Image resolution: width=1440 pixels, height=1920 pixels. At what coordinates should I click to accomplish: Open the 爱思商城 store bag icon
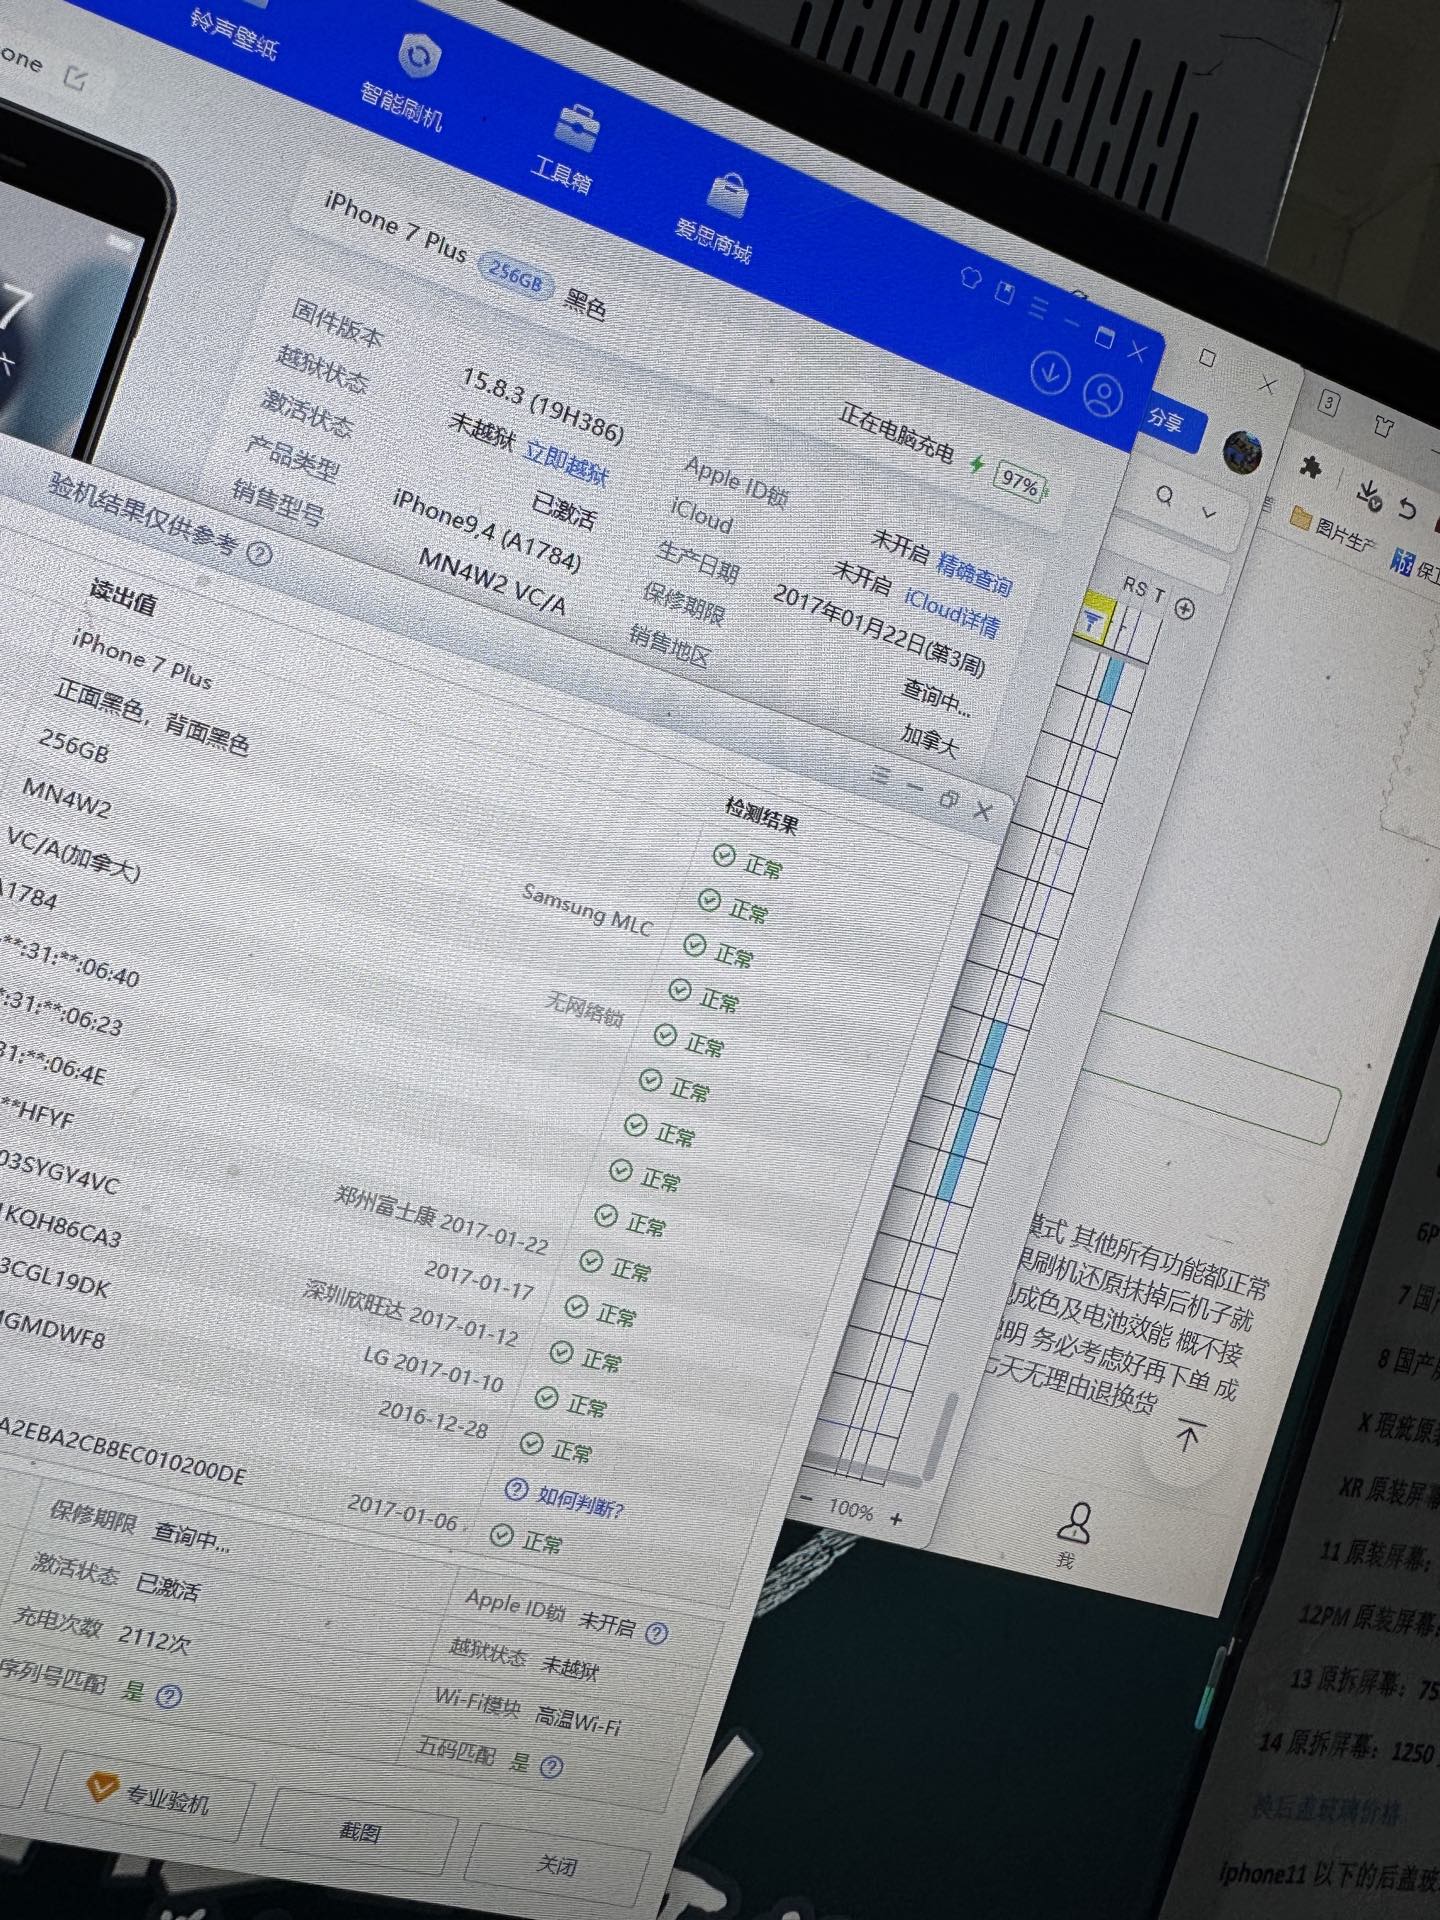(x=728, y=194)
